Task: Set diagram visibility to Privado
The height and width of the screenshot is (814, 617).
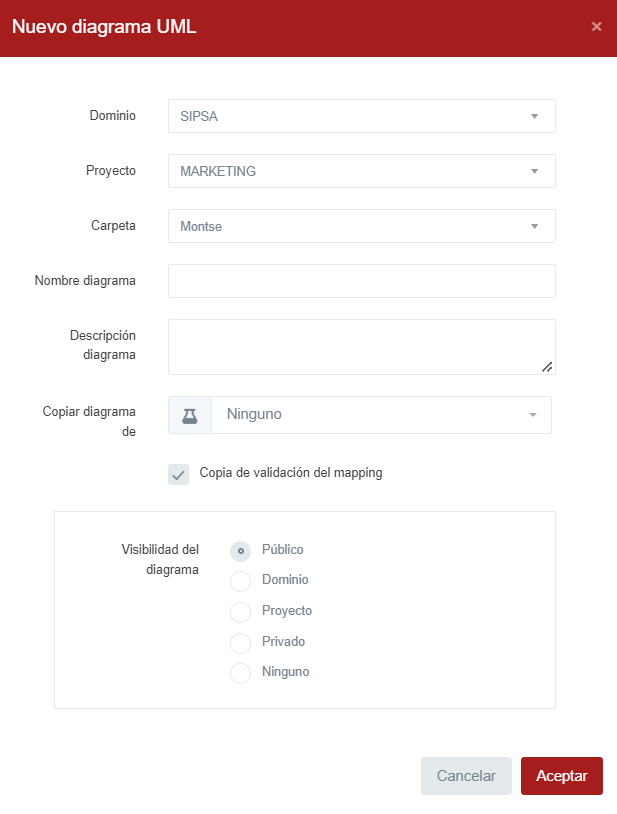Action: tap(240, 643)
